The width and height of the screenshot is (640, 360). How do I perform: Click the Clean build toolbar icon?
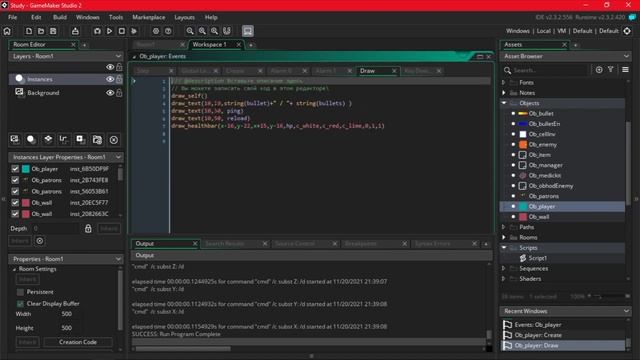pyautogui.click(x=134, y=31)
